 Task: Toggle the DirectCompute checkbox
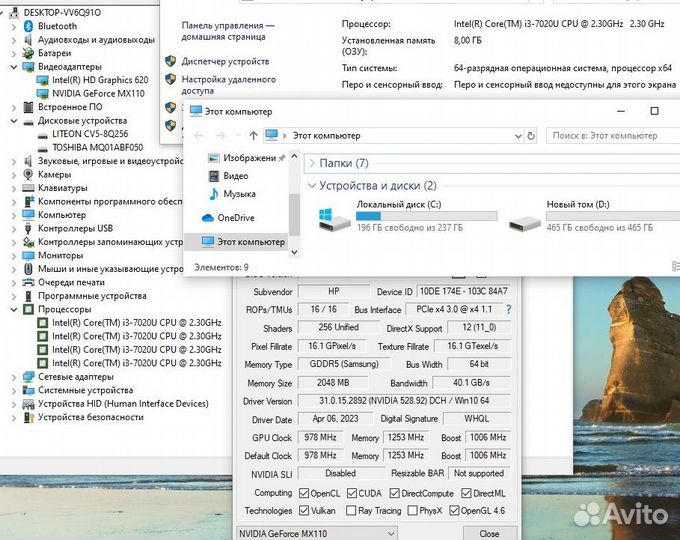pos(394,493)
